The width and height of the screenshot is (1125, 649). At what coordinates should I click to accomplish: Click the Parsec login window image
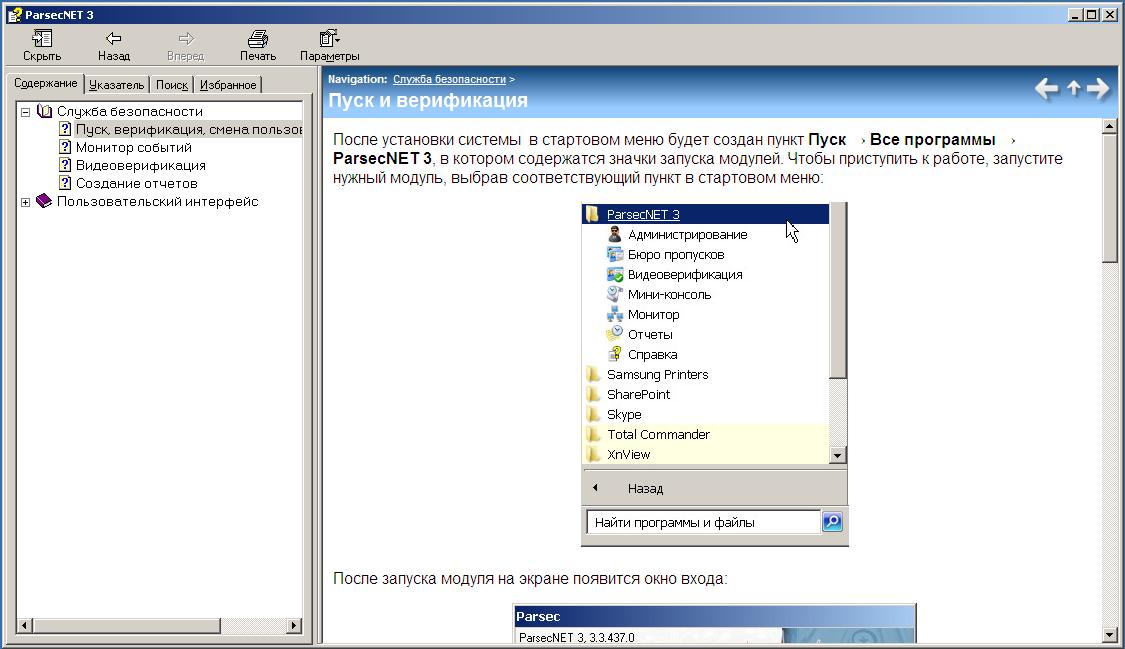(x=715, y=625)
